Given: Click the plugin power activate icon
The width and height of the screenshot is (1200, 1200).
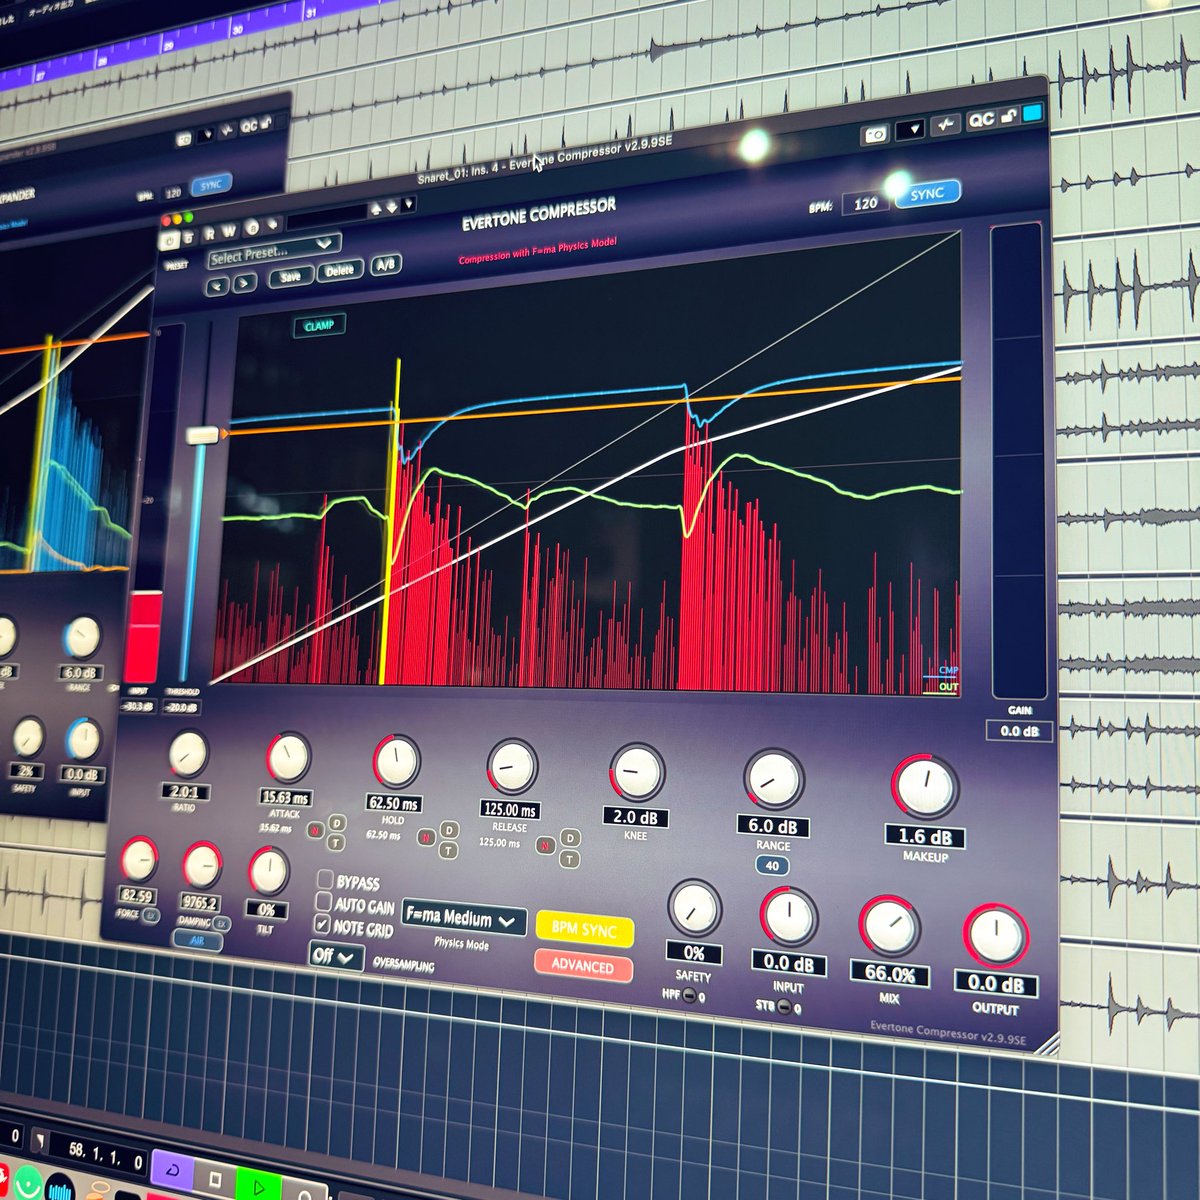Looking at the screenshot, I should 169,240.
